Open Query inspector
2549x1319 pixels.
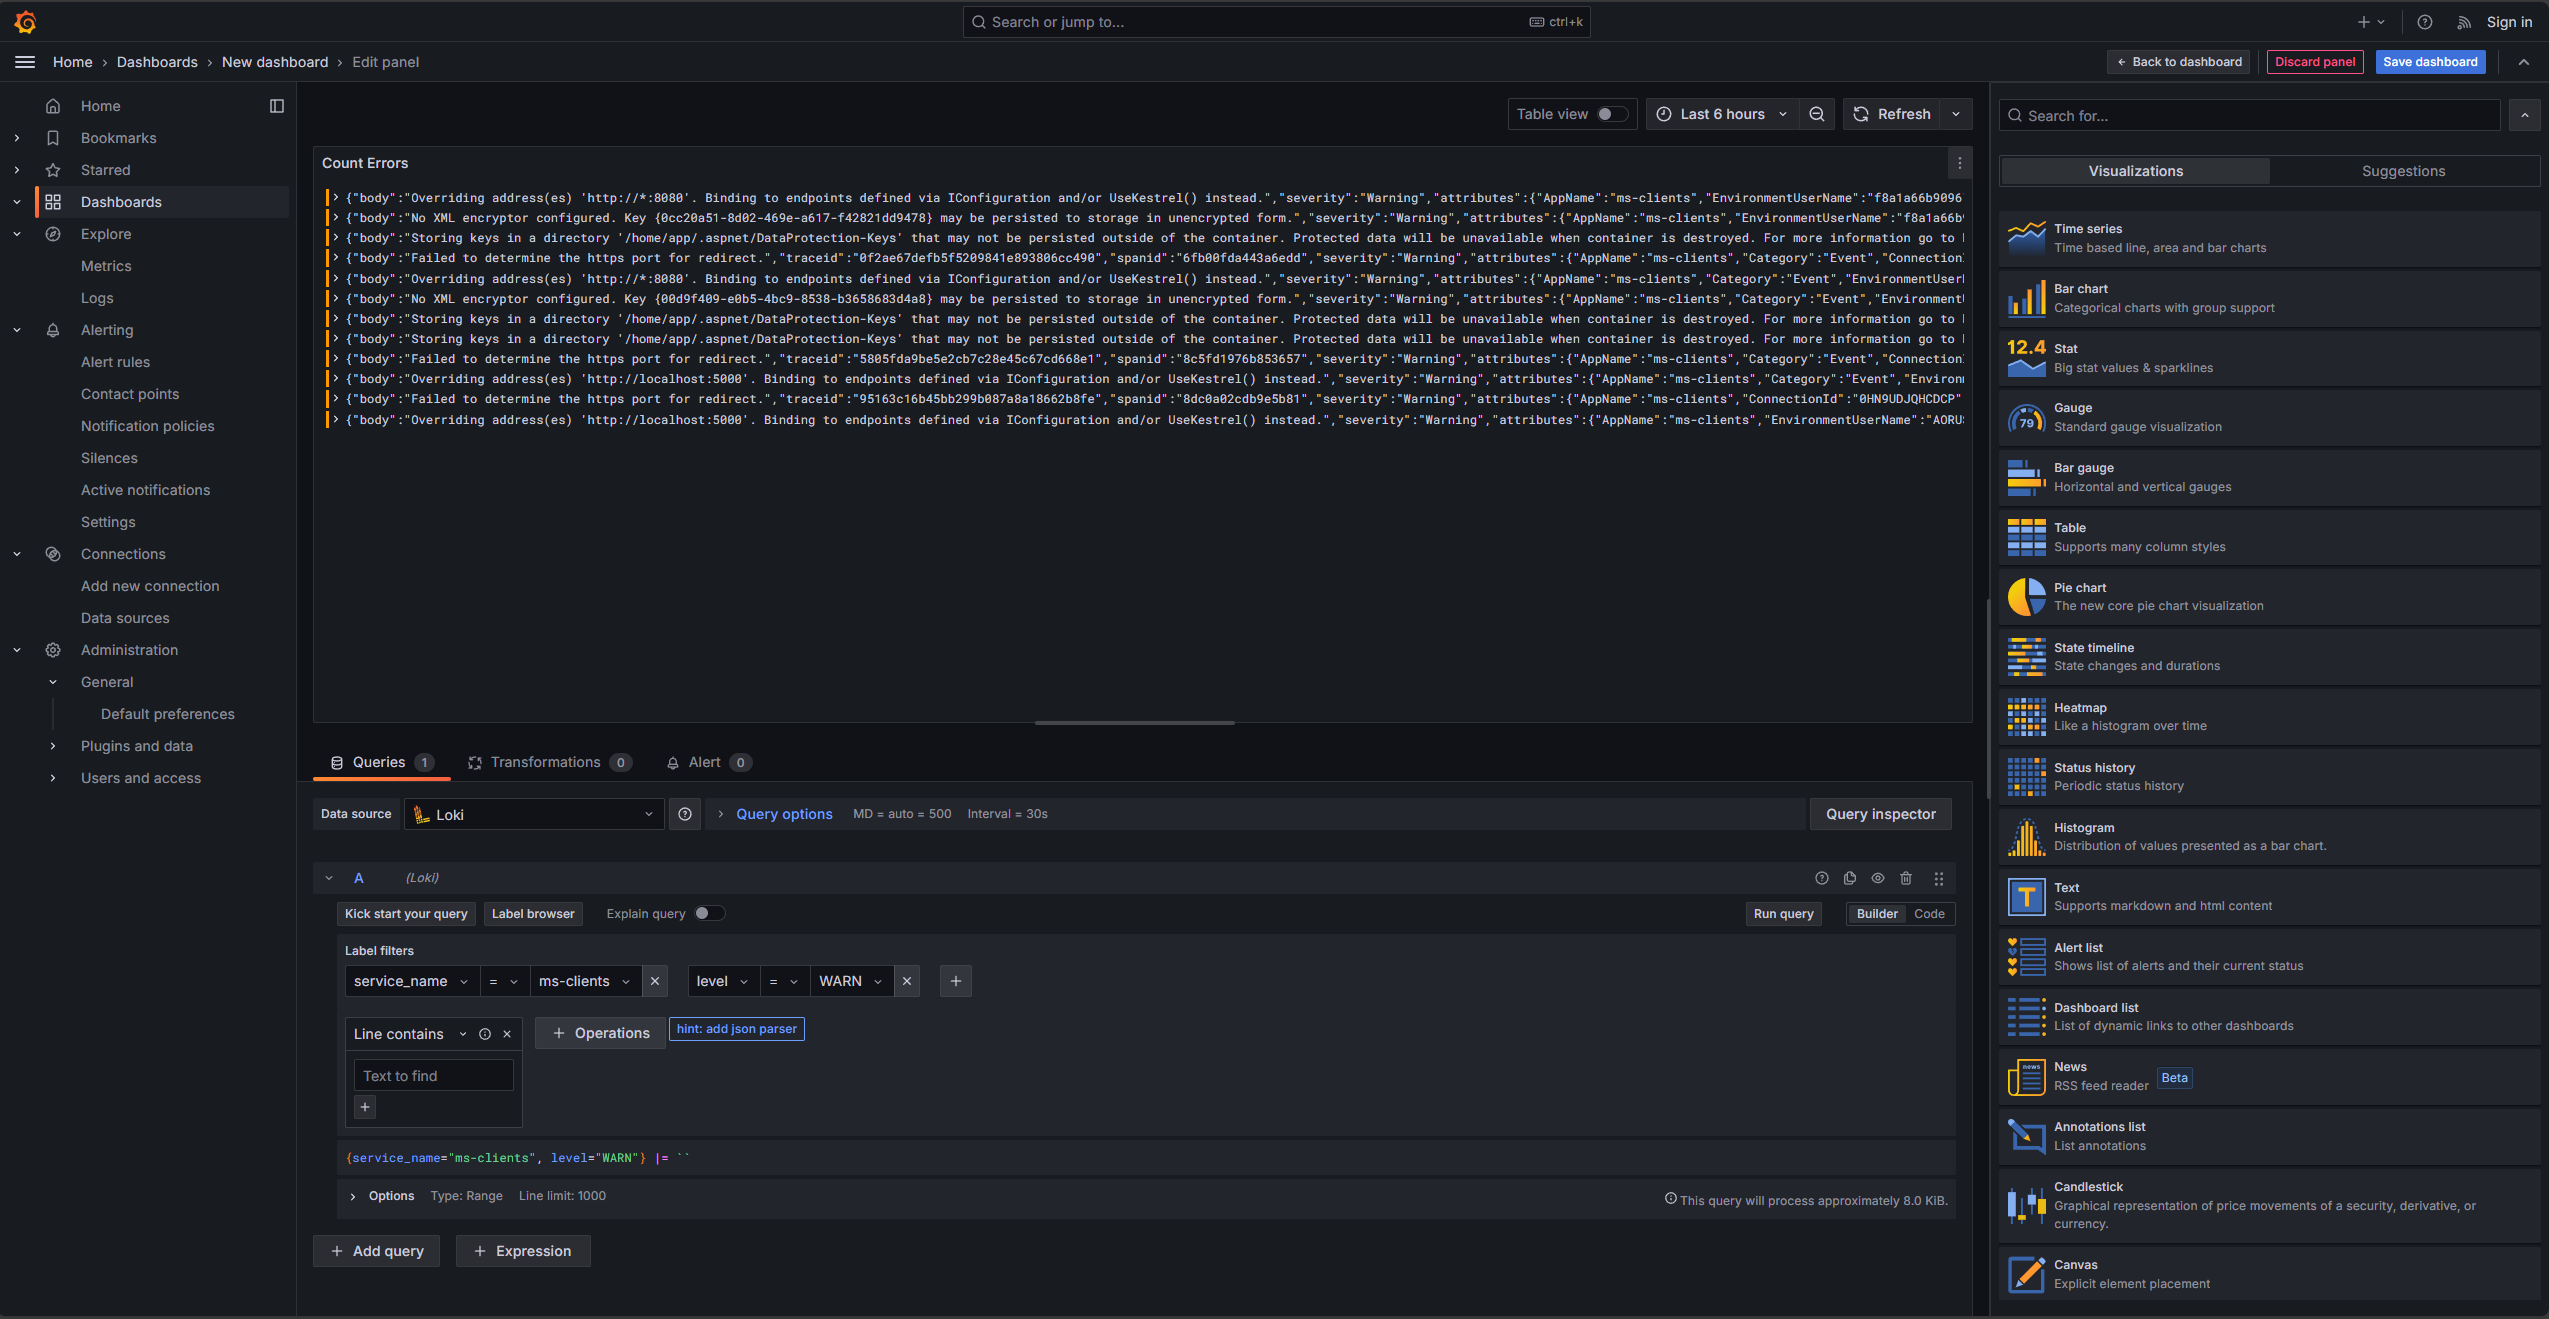1880,814
